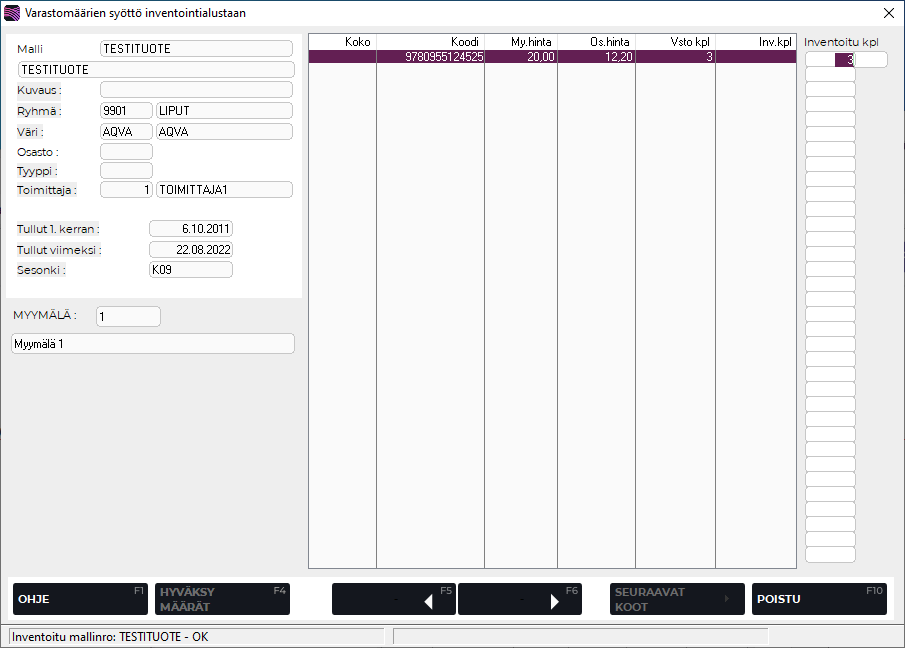Exit using the POISTU button

[x=818, y=599]
